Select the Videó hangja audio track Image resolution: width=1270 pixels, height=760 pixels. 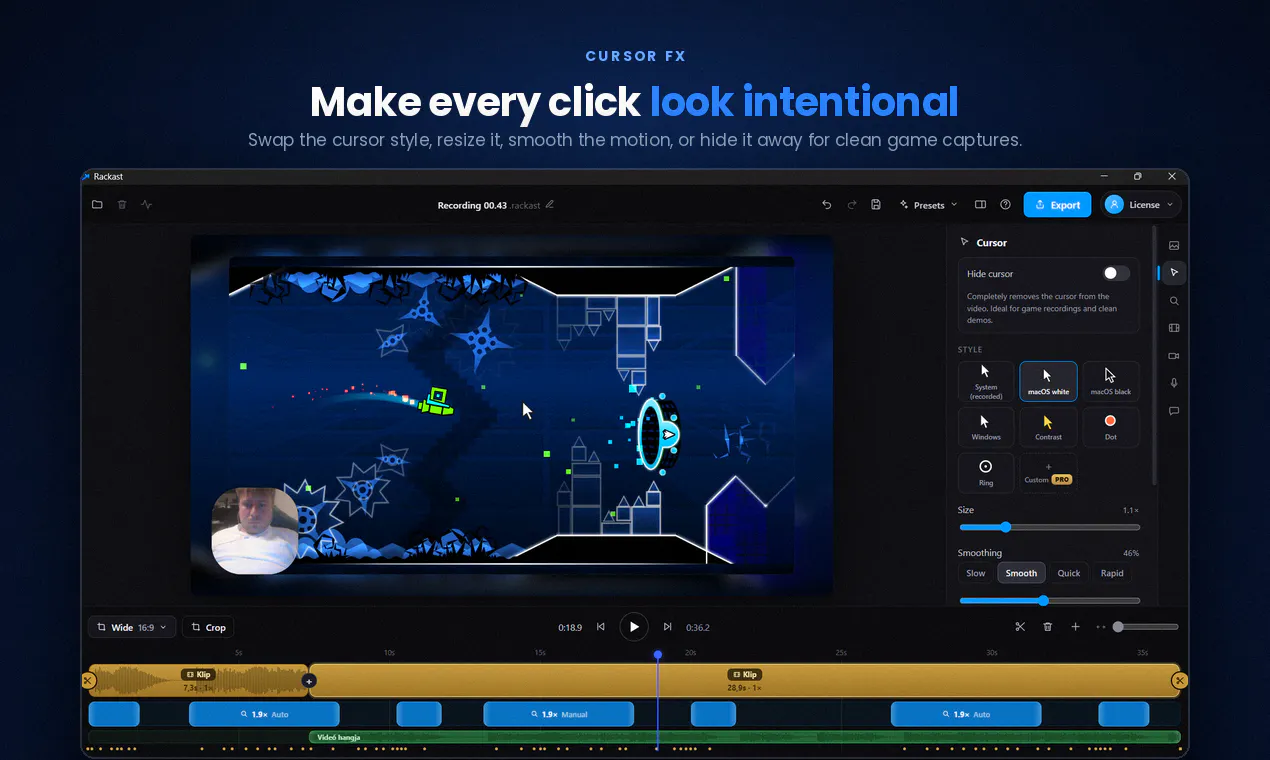[x=744, y=737]
